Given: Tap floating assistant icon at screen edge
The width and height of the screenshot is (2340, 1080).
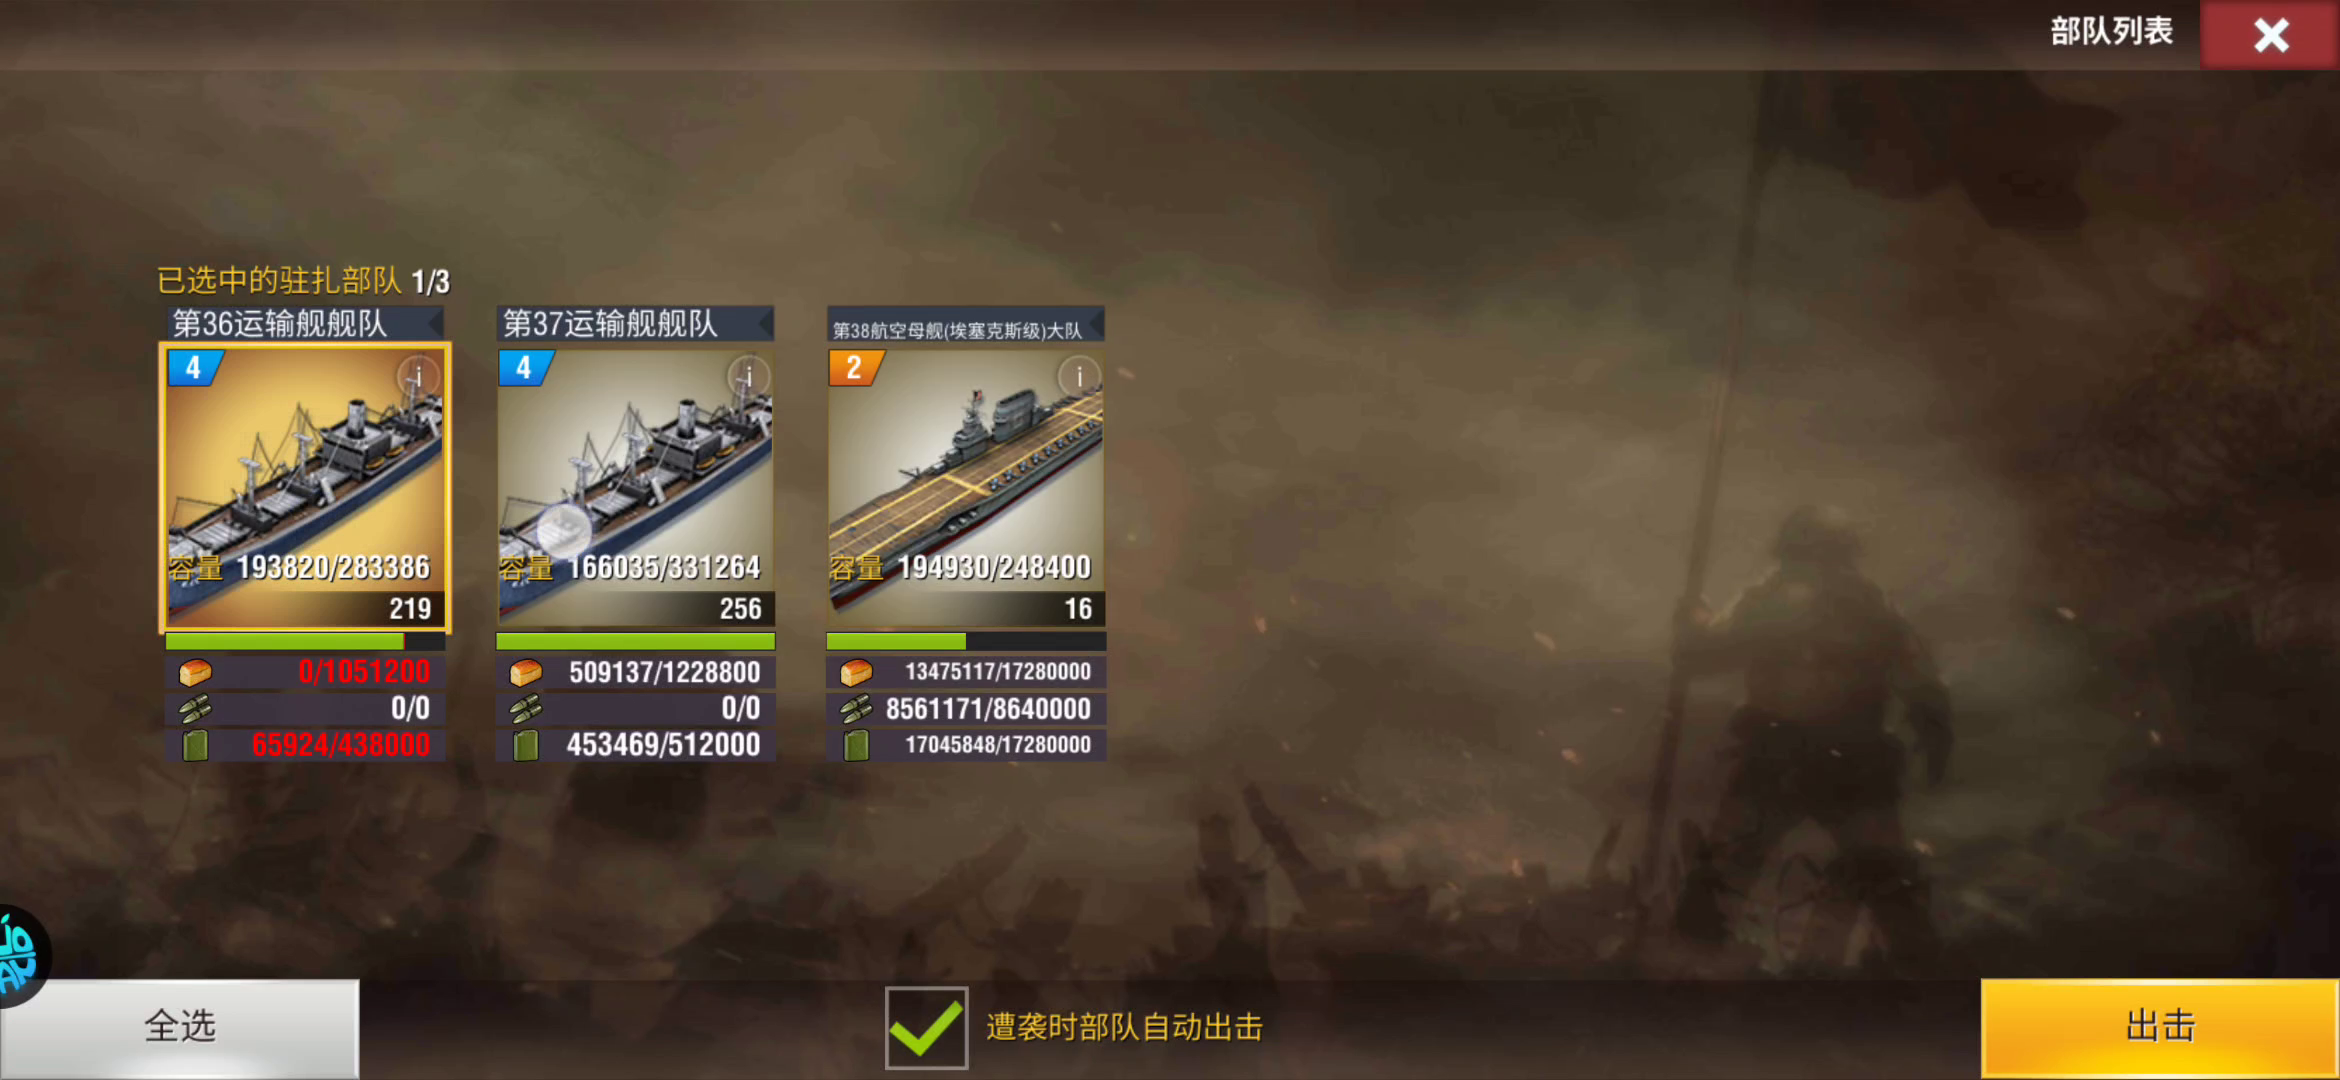Looking at the screenshot, I should click(20, 955).
